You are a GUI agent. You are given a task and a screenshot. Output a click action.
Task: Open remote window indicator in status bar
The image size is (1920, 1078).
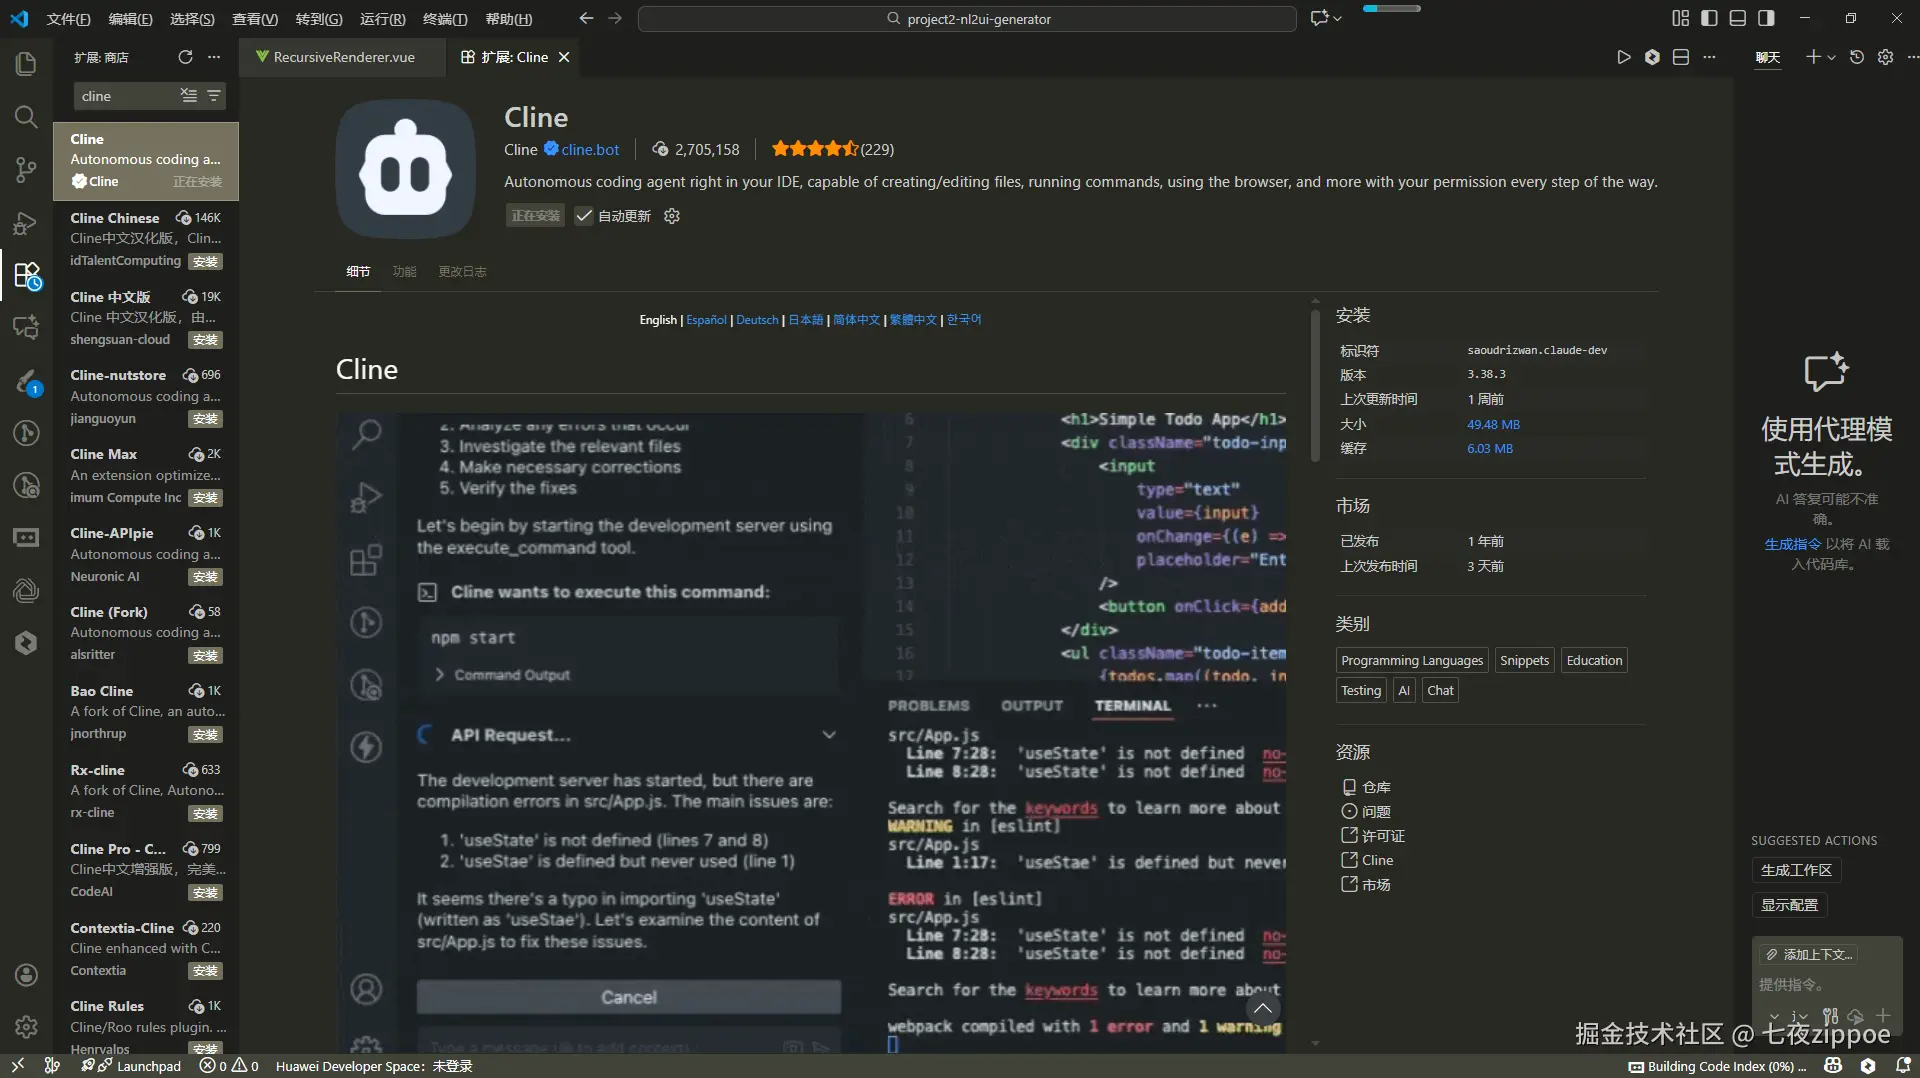point(18,1066)
